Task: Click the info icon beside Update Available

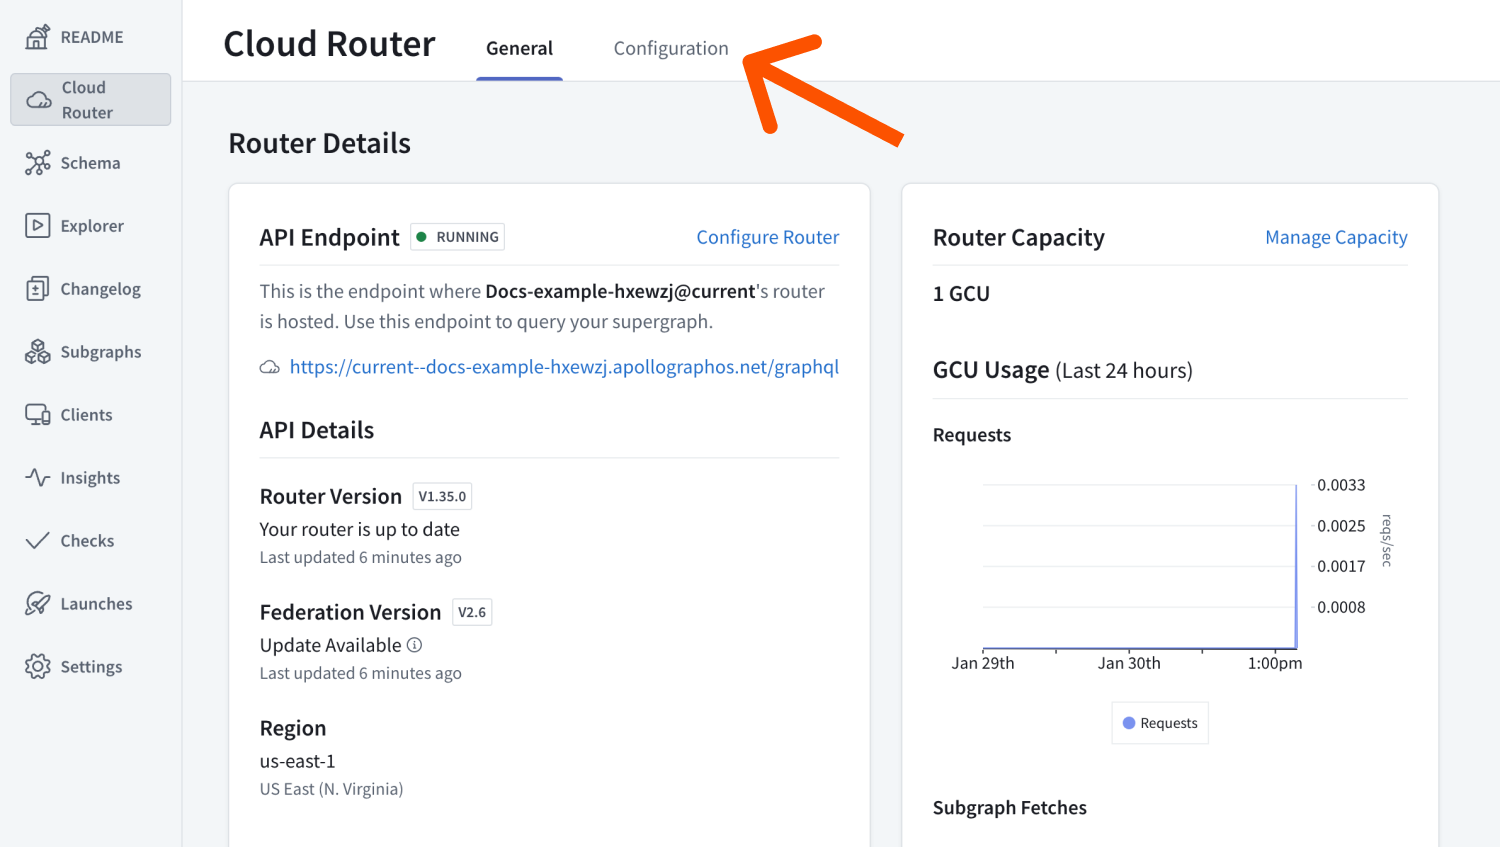Action: tap(415, 645)
